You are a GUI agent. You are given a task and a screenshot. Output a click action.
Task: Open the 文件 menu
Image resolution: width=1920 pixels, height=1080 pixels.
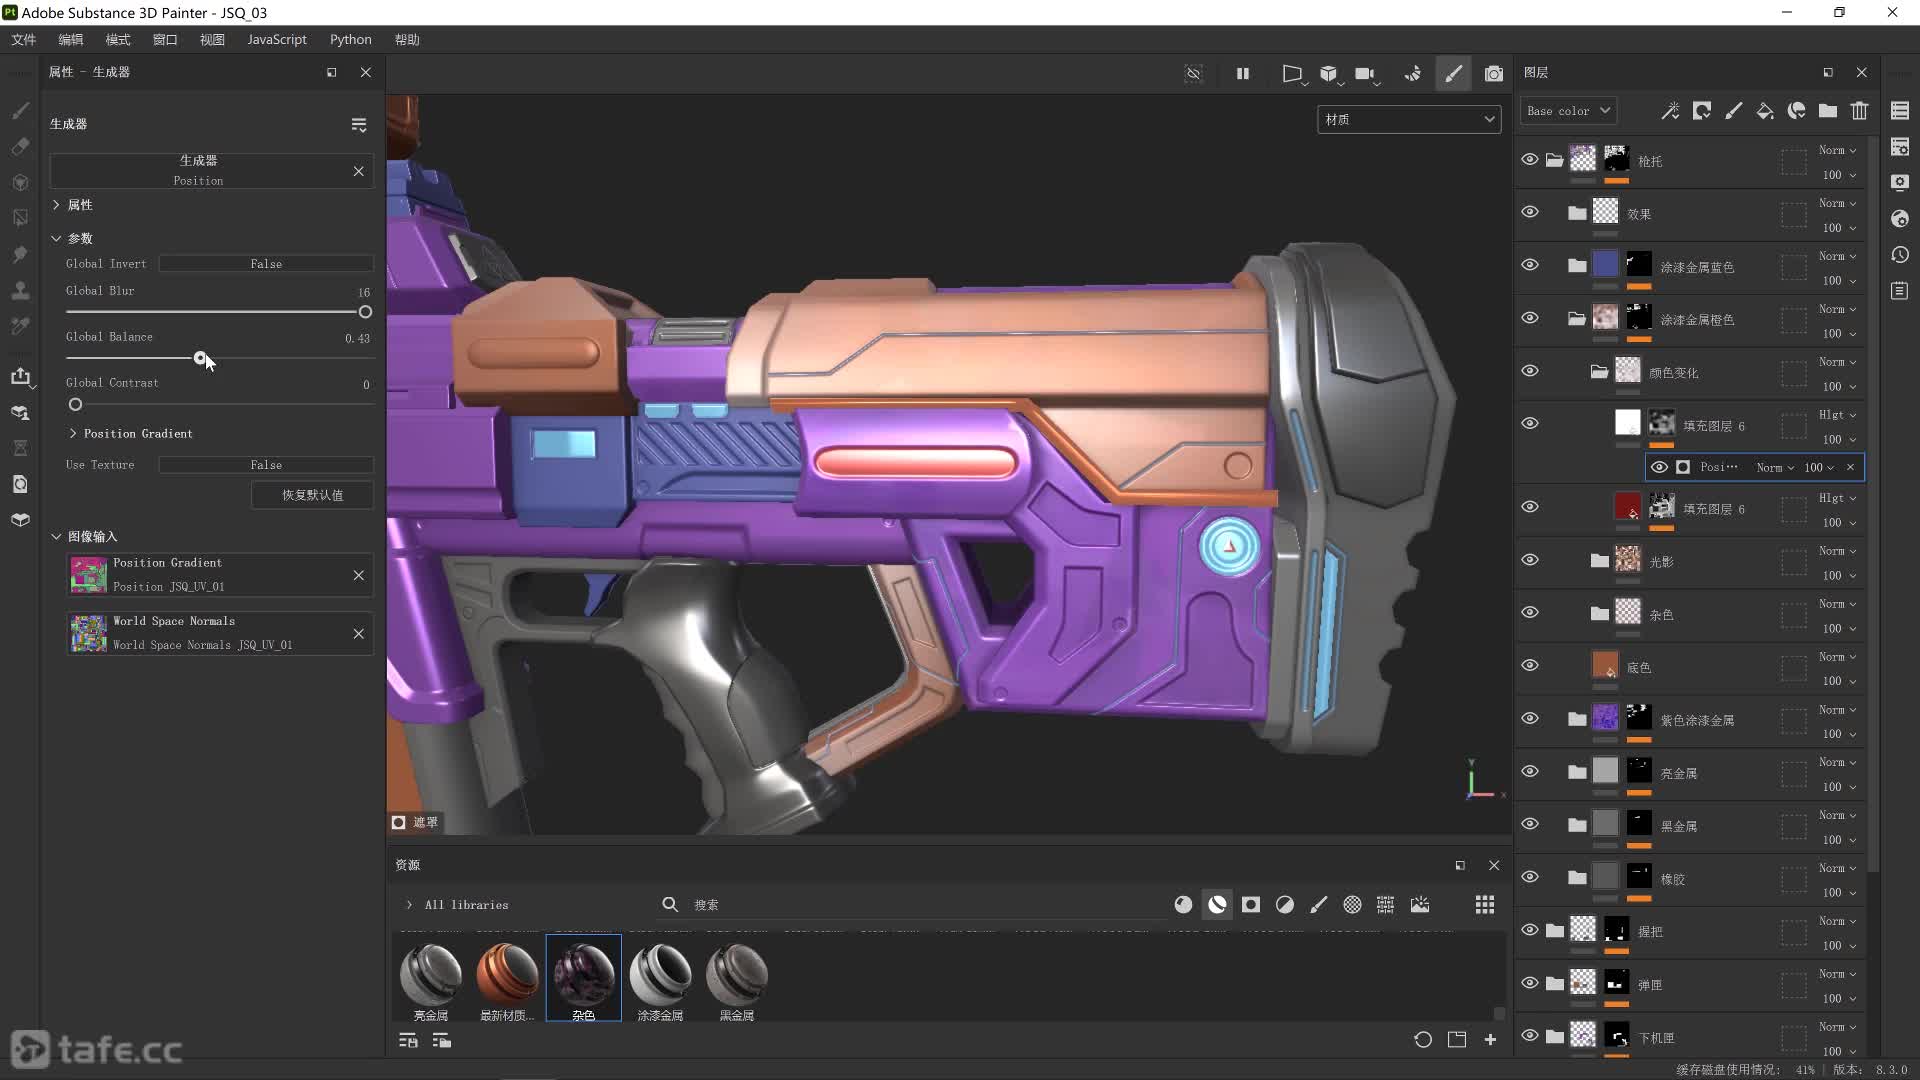click(x=24, y=39)
